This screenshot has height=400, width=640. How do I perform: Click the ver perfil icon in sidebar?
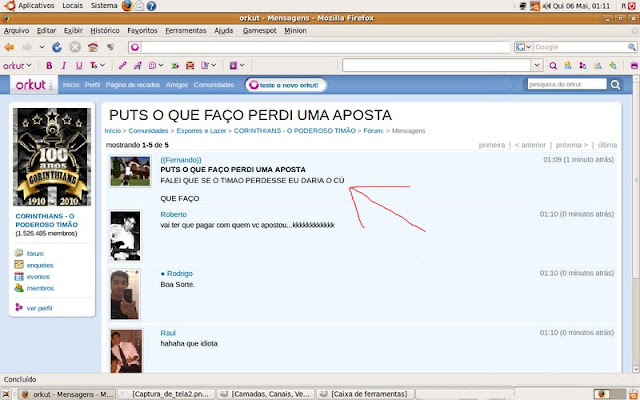(x=19, y=307)
